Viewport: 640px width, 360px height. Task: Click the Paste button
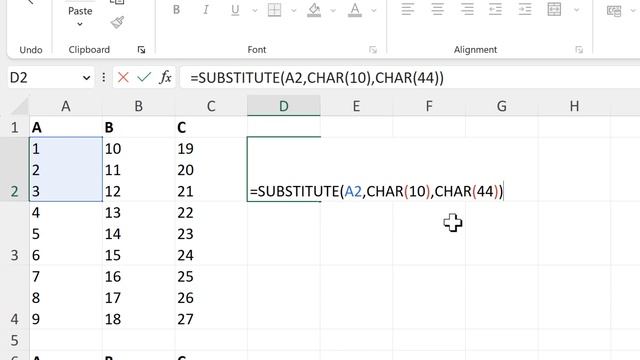pos(80,11)
